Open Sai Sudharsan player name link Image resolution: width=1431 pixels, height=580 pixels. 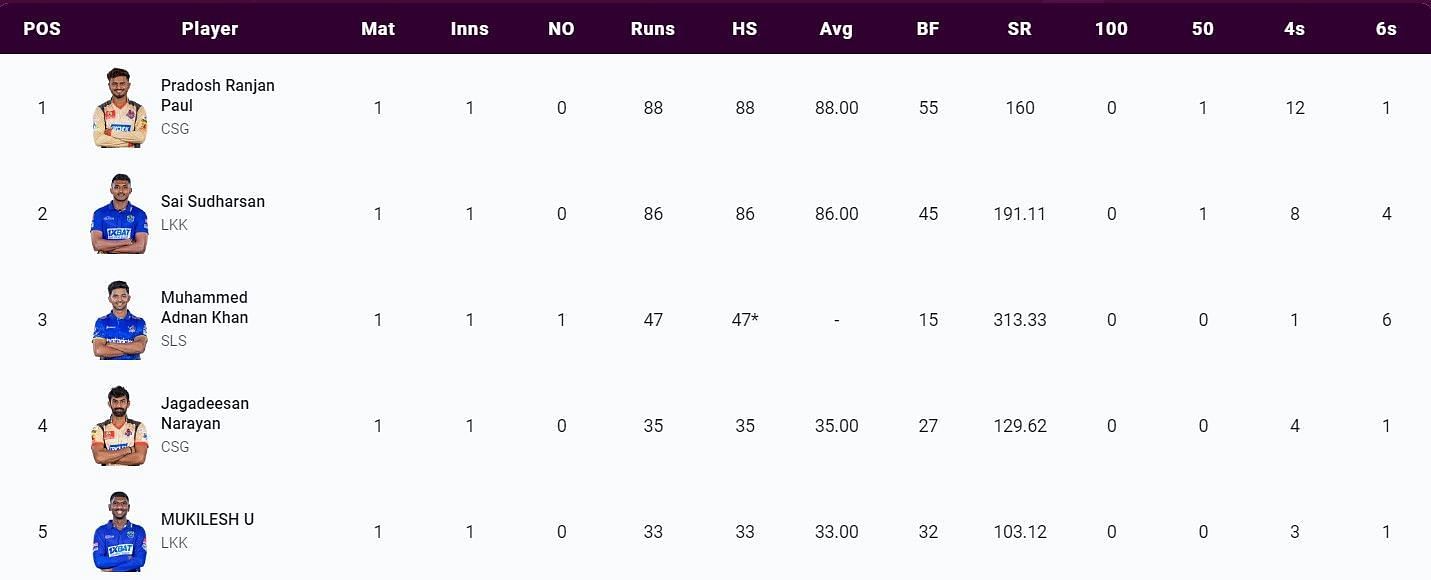213,202
